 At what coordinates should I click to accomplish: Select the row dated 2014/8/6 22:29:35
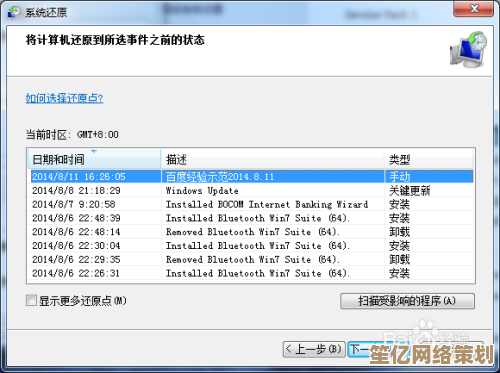pyautogui.click(x=252, y=259)
